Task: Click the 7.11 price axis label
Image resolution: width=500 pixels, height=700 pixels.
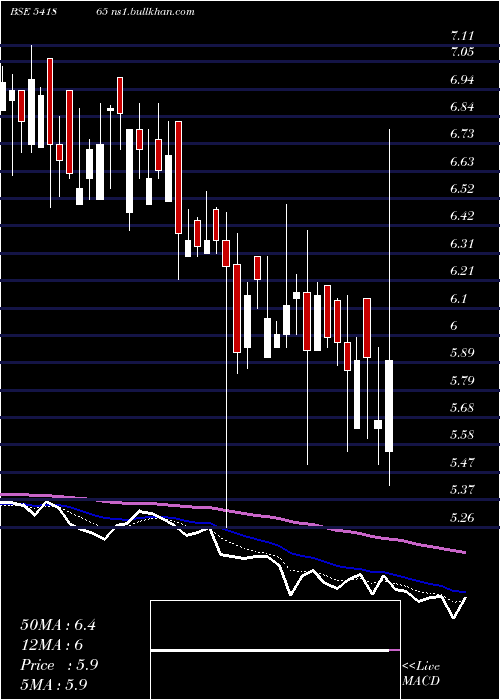Action: pyautogui.click(x=463, y=36)
